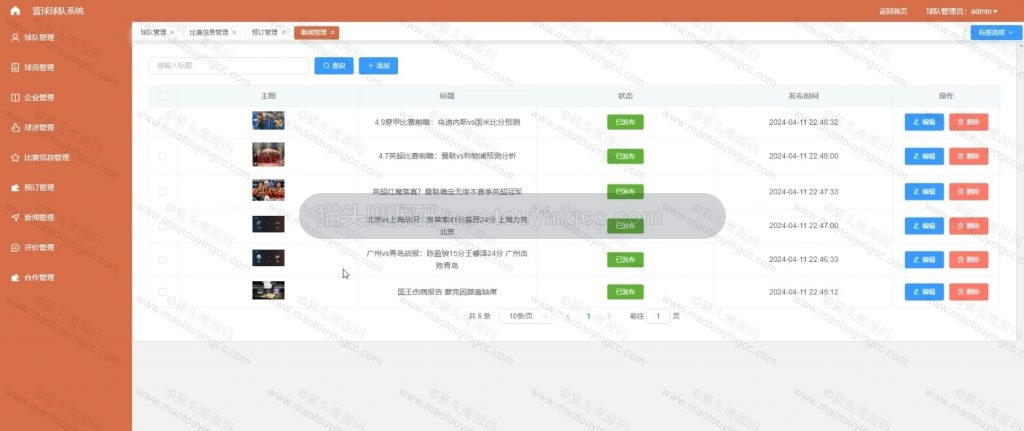Edit the news posted at 22:47:00
The image size is (1024, 431).
pyautogui.click(x=923, y=225)
